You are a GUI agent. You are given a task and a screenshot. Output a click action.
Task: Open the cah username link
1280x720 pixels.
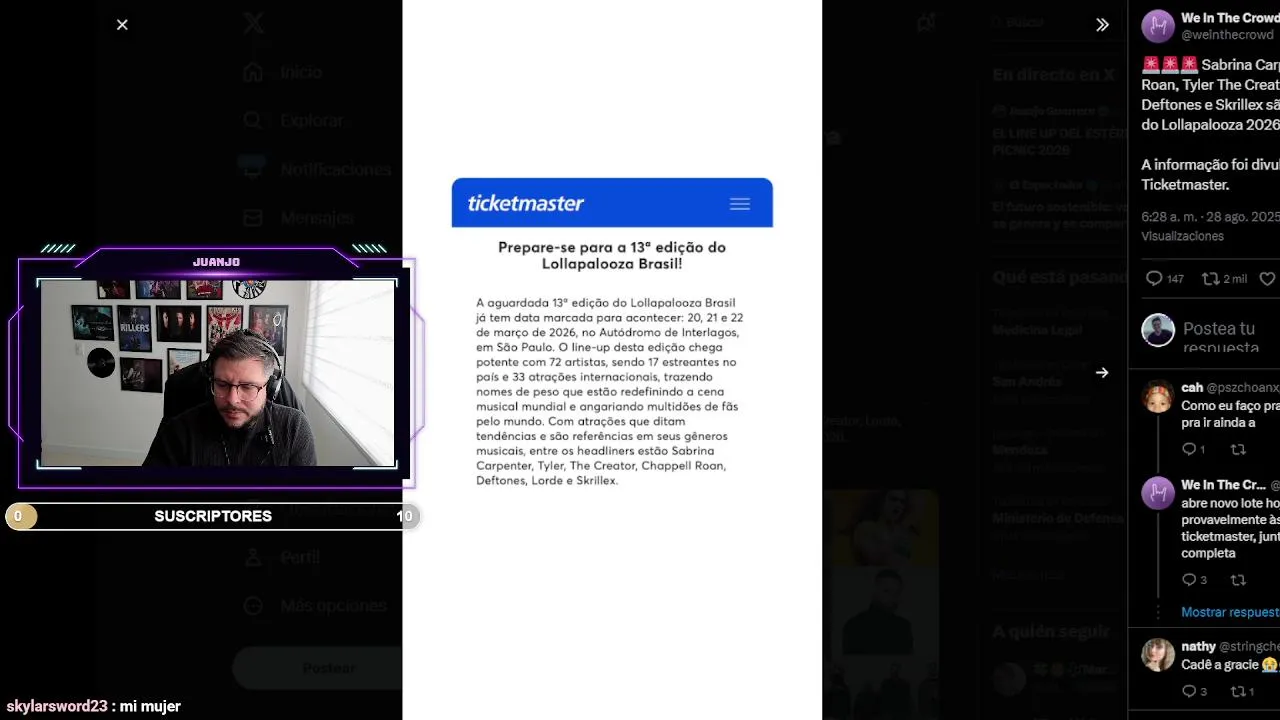point(1192,387)
